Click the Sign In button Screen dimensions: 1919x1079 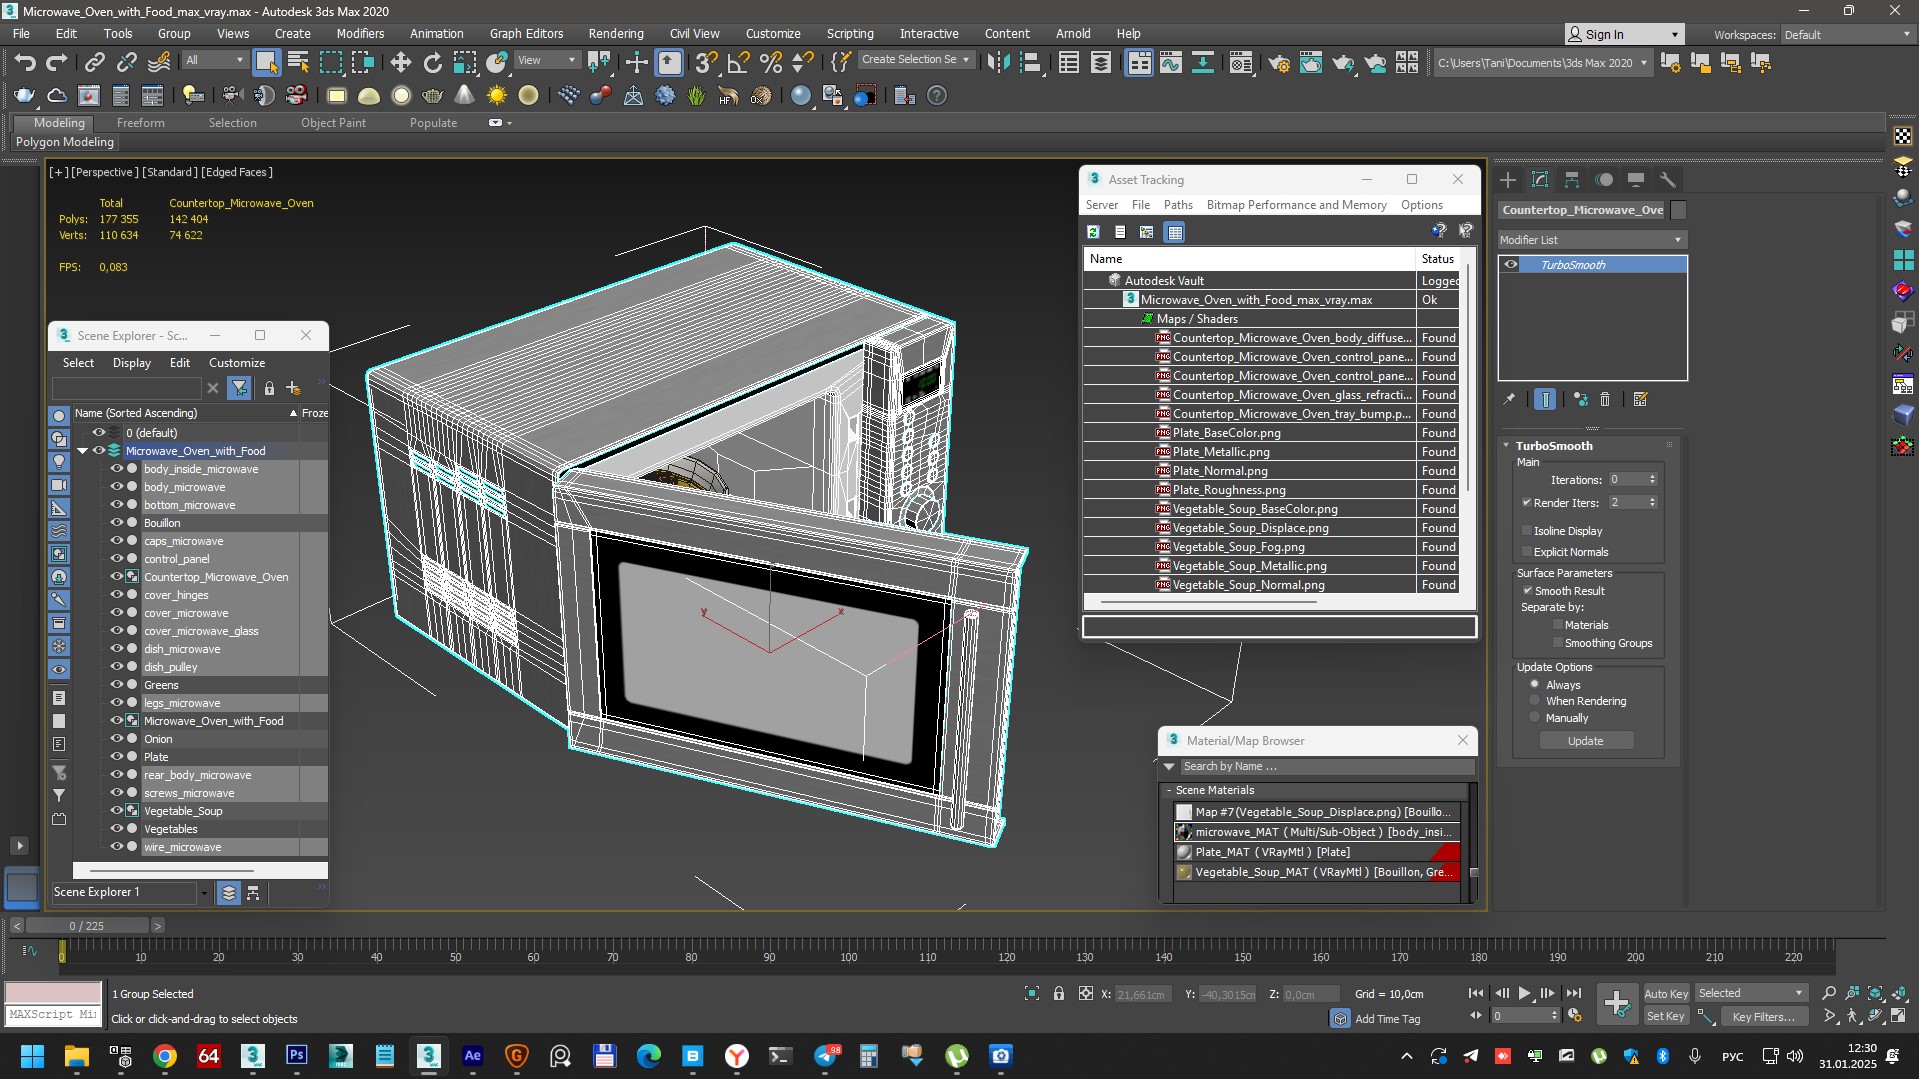coord(1623,34)
